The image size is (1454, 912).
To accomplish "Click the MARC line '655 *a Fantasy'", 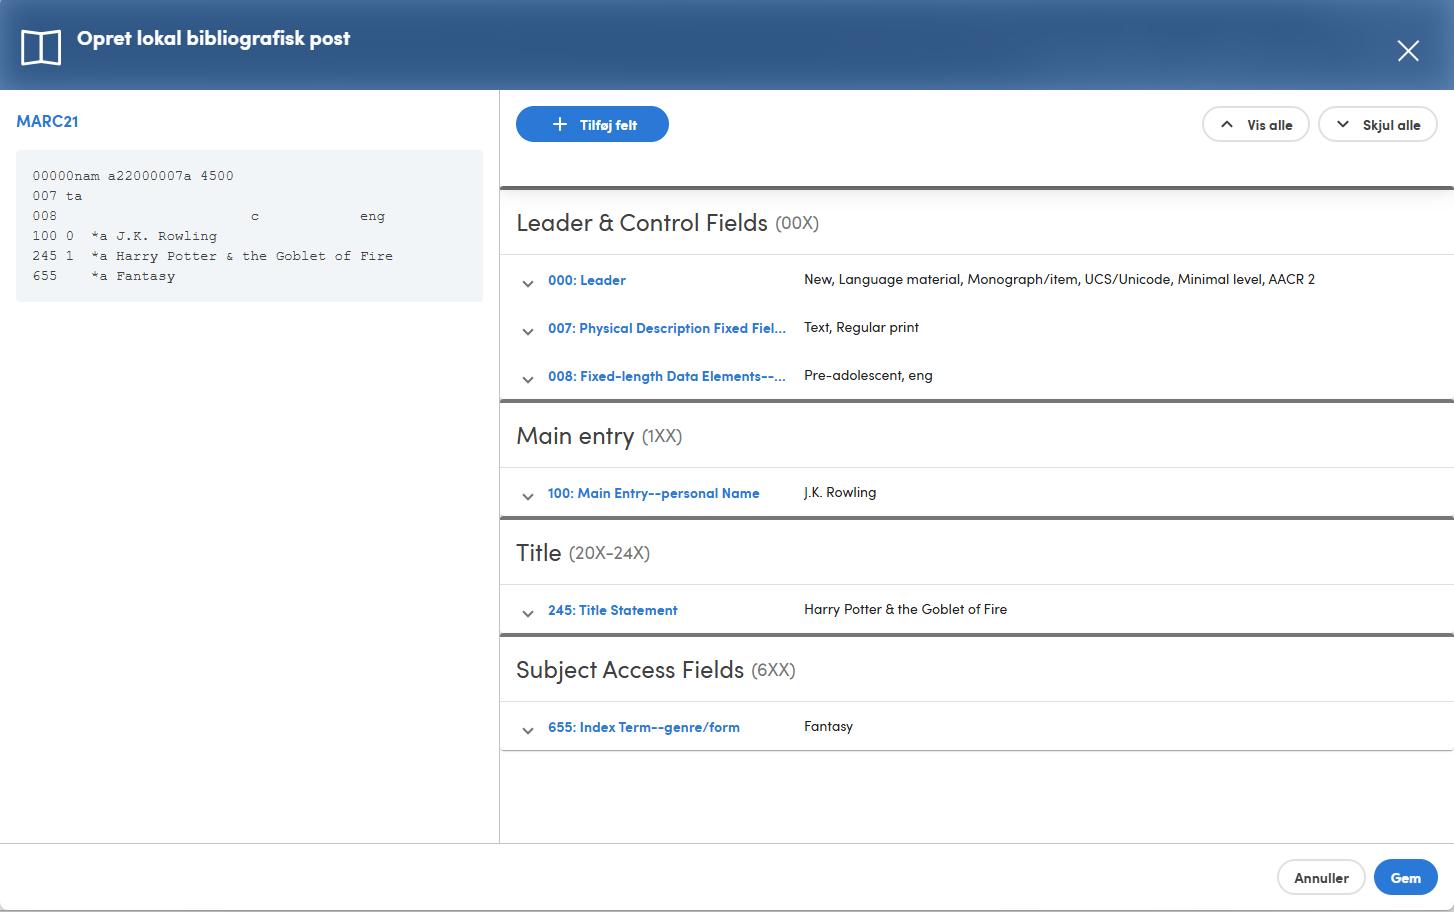I will 104,276.
